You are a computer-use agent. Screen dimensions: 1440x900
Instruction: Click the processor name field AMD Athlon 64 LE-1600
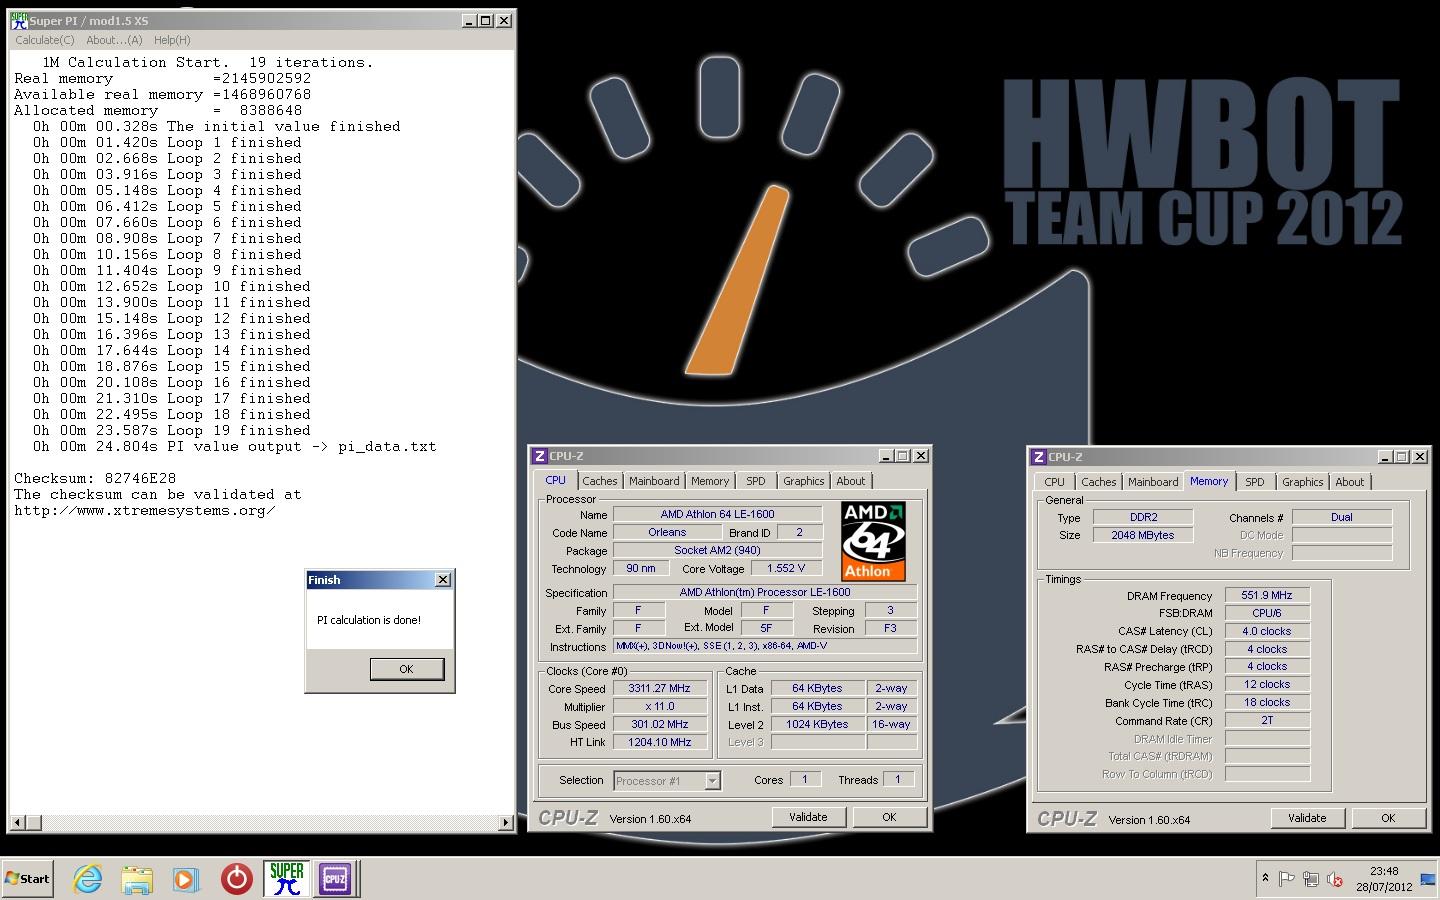click(717, 514)
